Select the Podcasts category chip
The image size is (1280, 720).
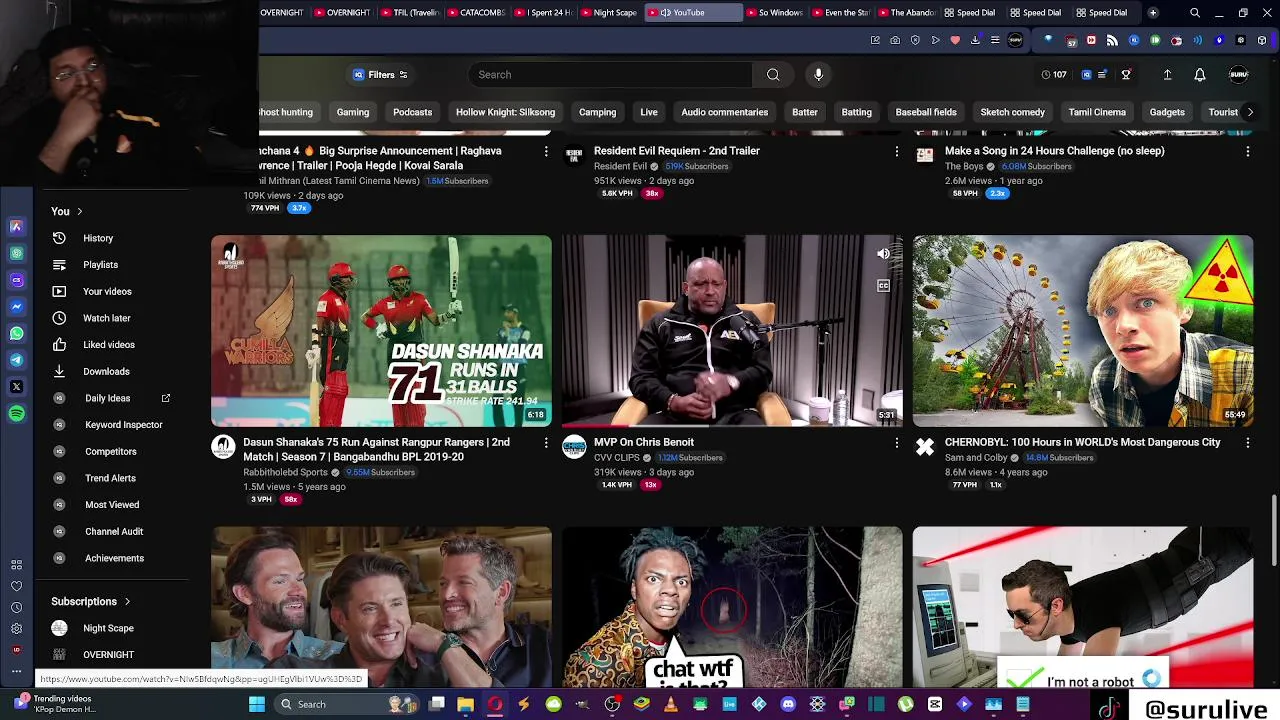(x=412, y=112)
